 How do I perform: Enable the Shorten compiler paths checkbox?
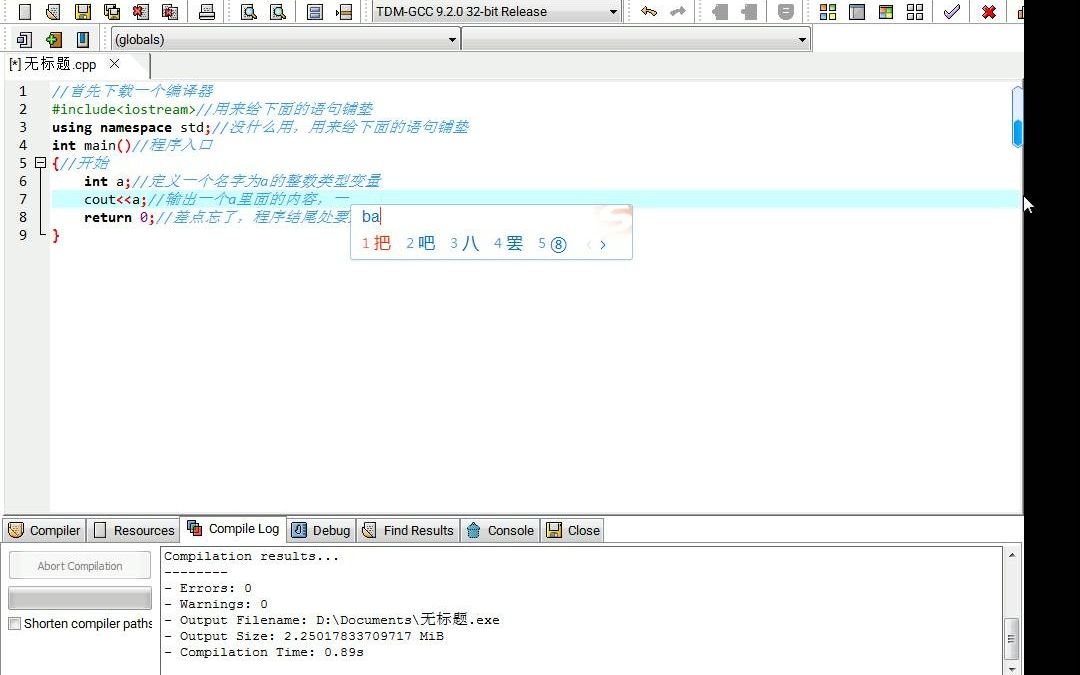coord(16,623)
